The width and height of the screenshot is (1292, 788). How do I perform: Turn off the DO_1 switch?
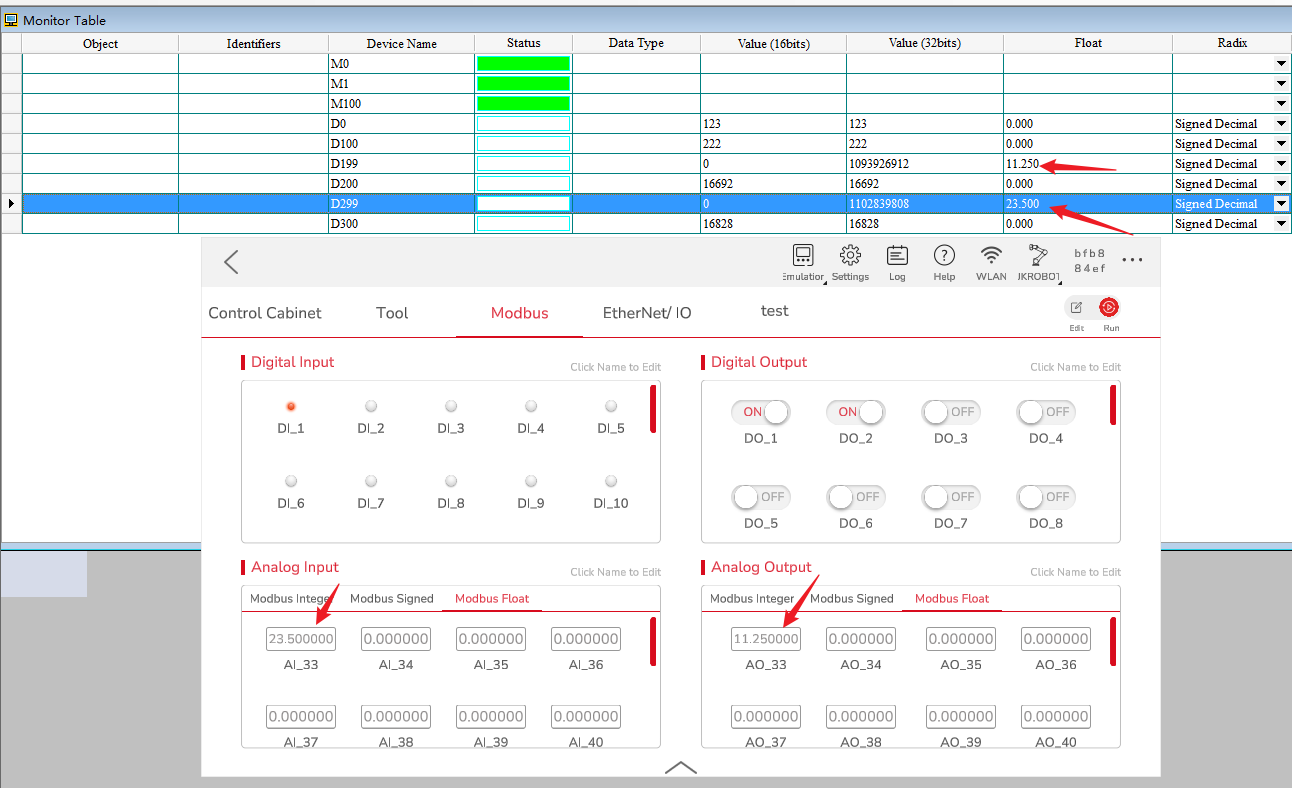click(x=760, y=412)
